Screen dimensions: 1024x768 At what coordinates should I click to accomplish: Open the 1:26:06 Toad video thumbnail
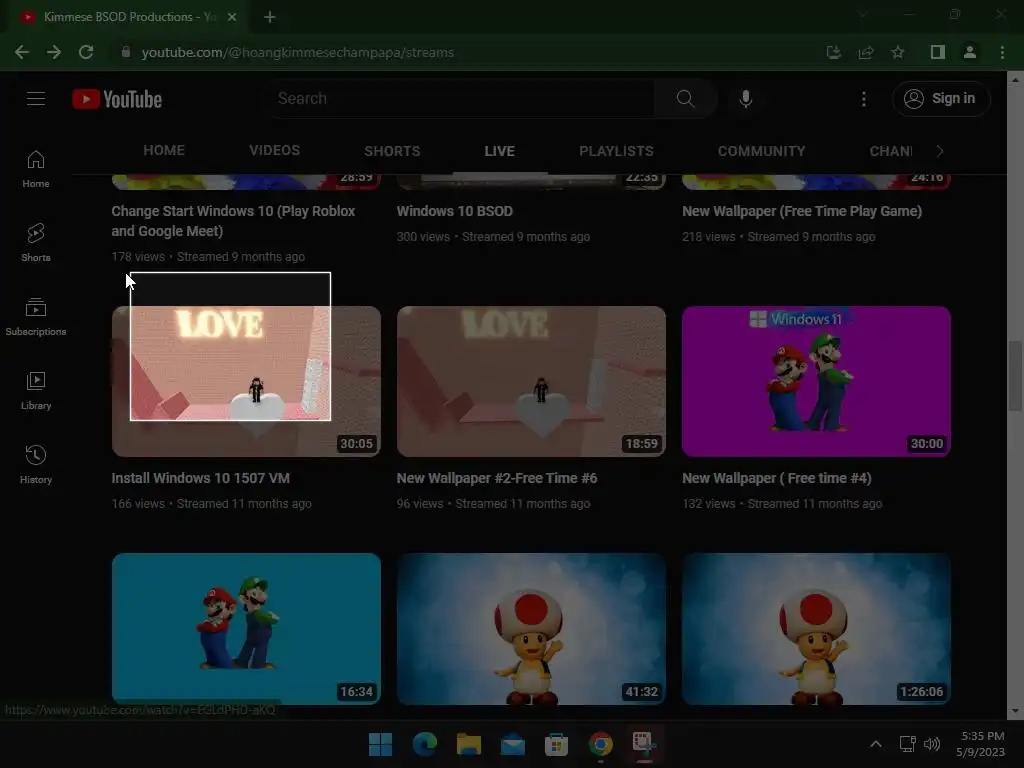[816, 629]
